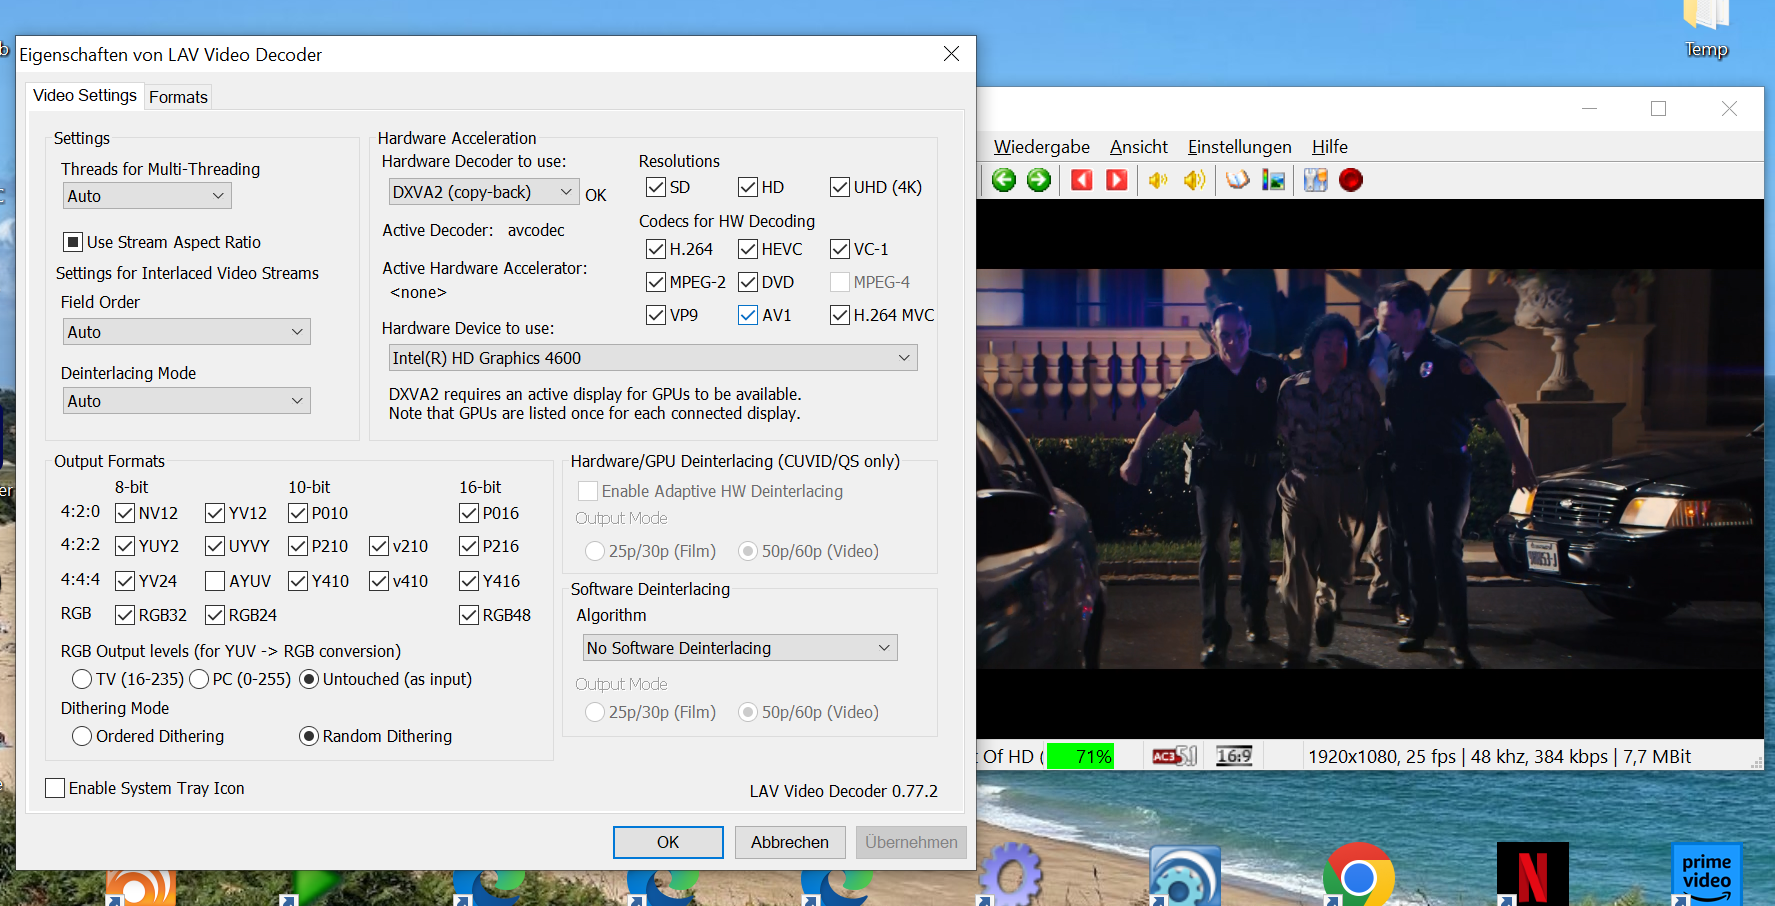Click the green 71% progress bar in status bar
The height and width of the screenshot is (906, 1775).
[x=1080, y=756]
